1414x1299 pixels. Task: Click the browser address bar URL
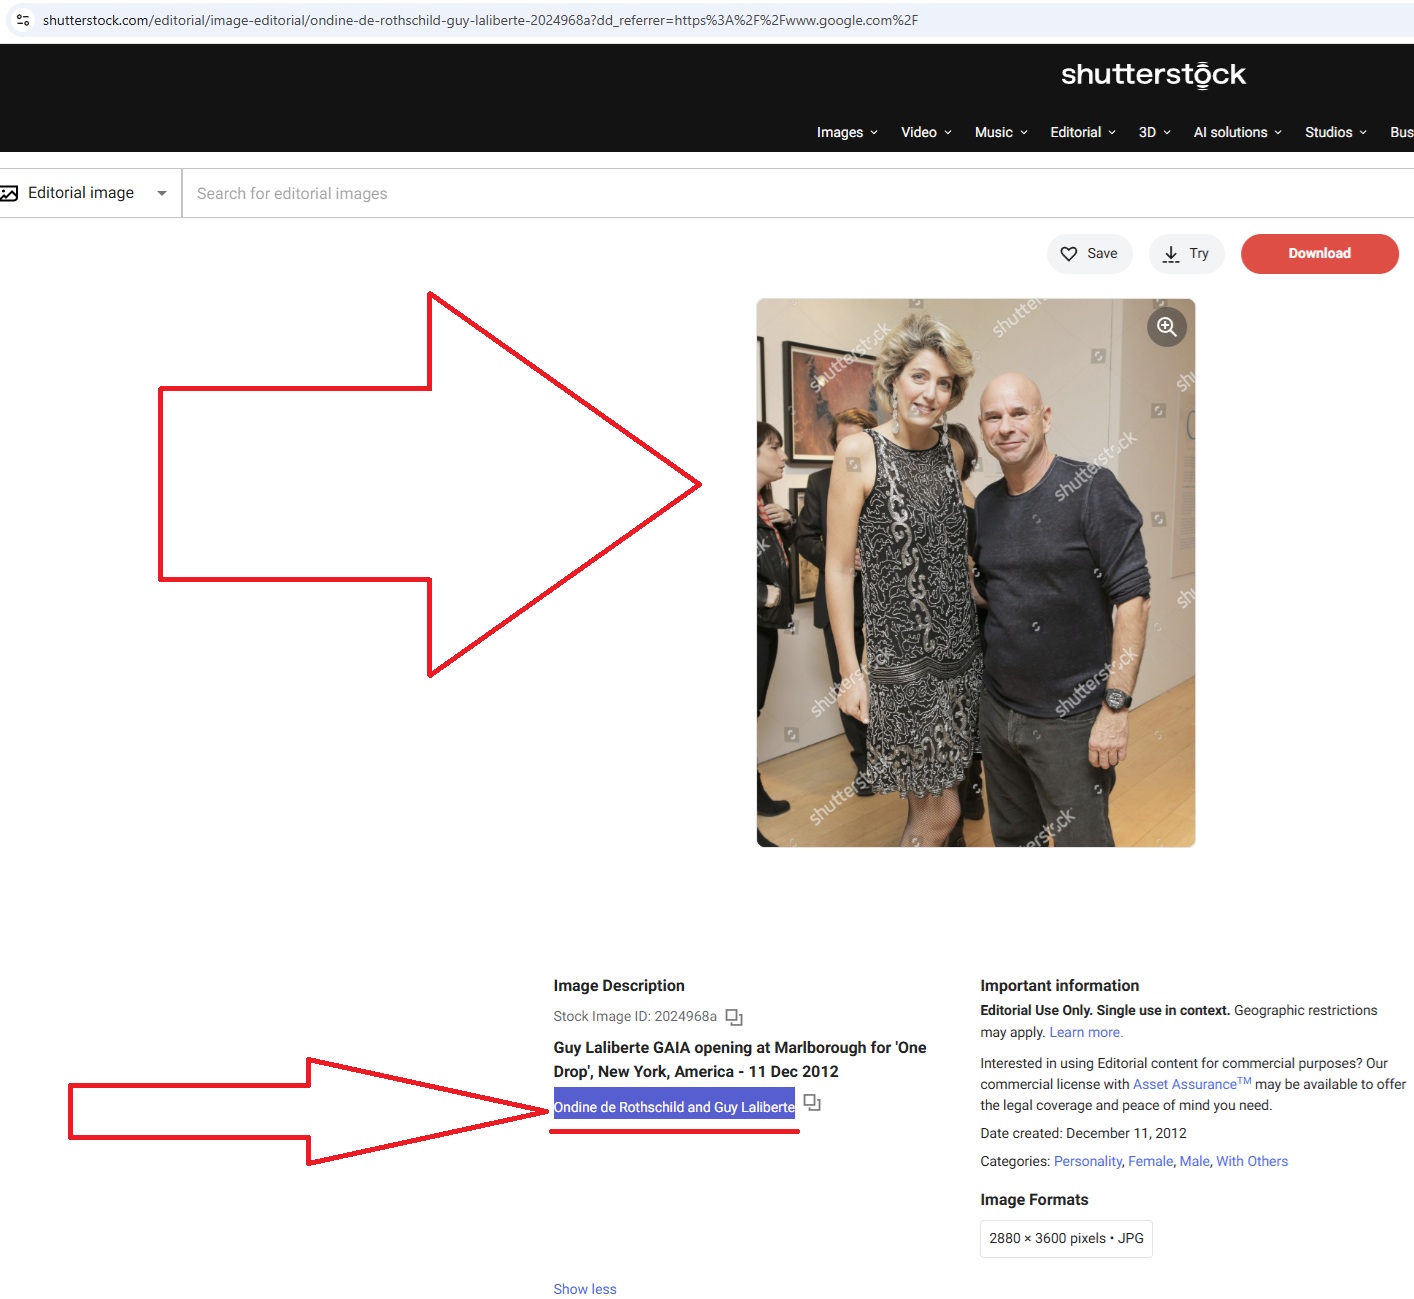[x=480, y=20]
